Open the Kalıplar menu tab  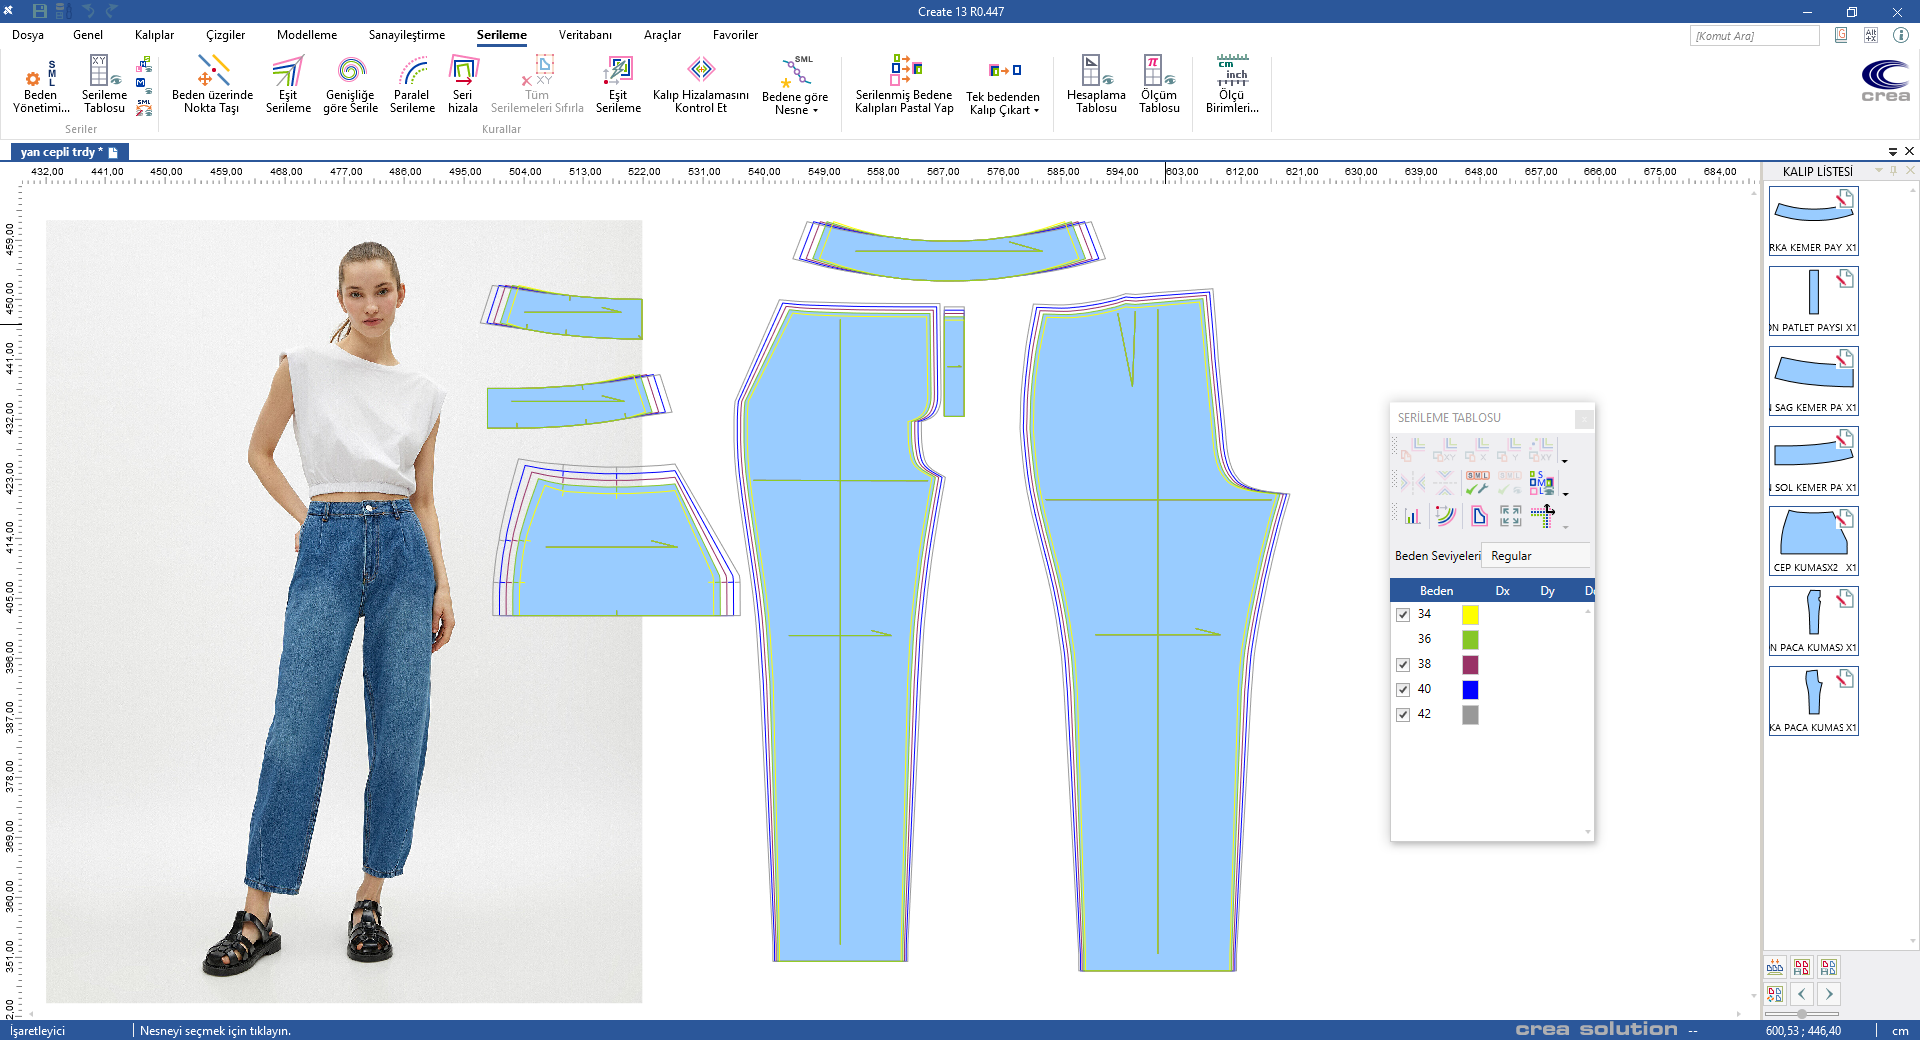154,35
